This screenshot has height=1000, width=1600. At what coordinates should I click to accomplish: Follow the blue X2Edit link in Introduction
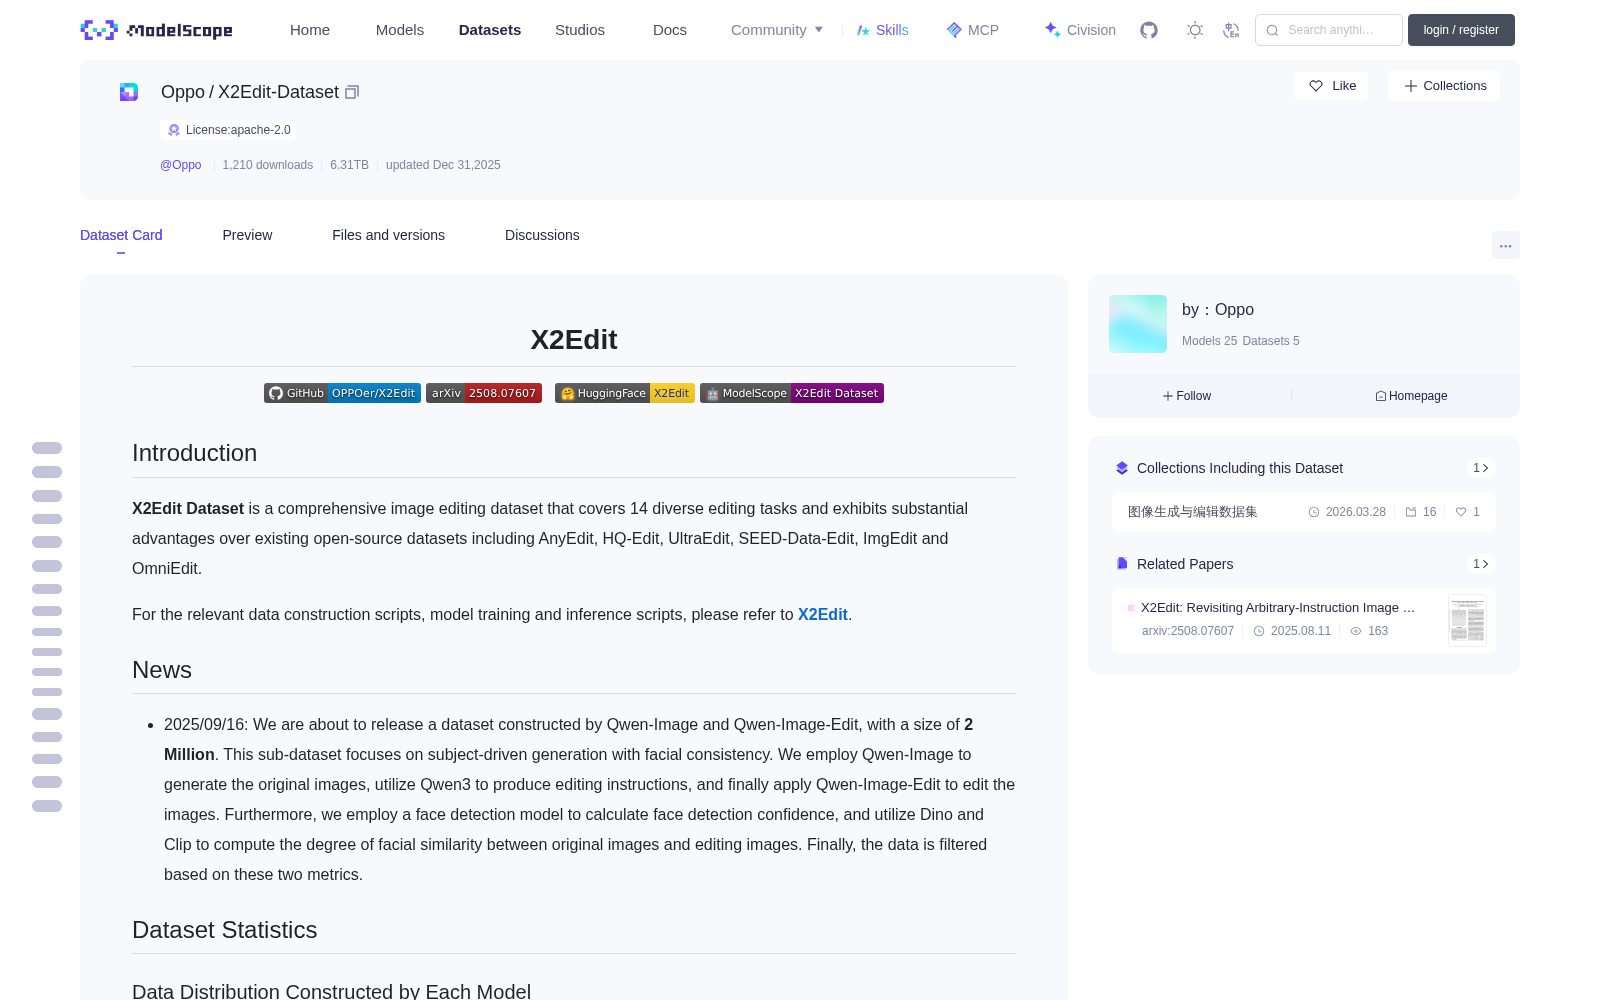822,615
